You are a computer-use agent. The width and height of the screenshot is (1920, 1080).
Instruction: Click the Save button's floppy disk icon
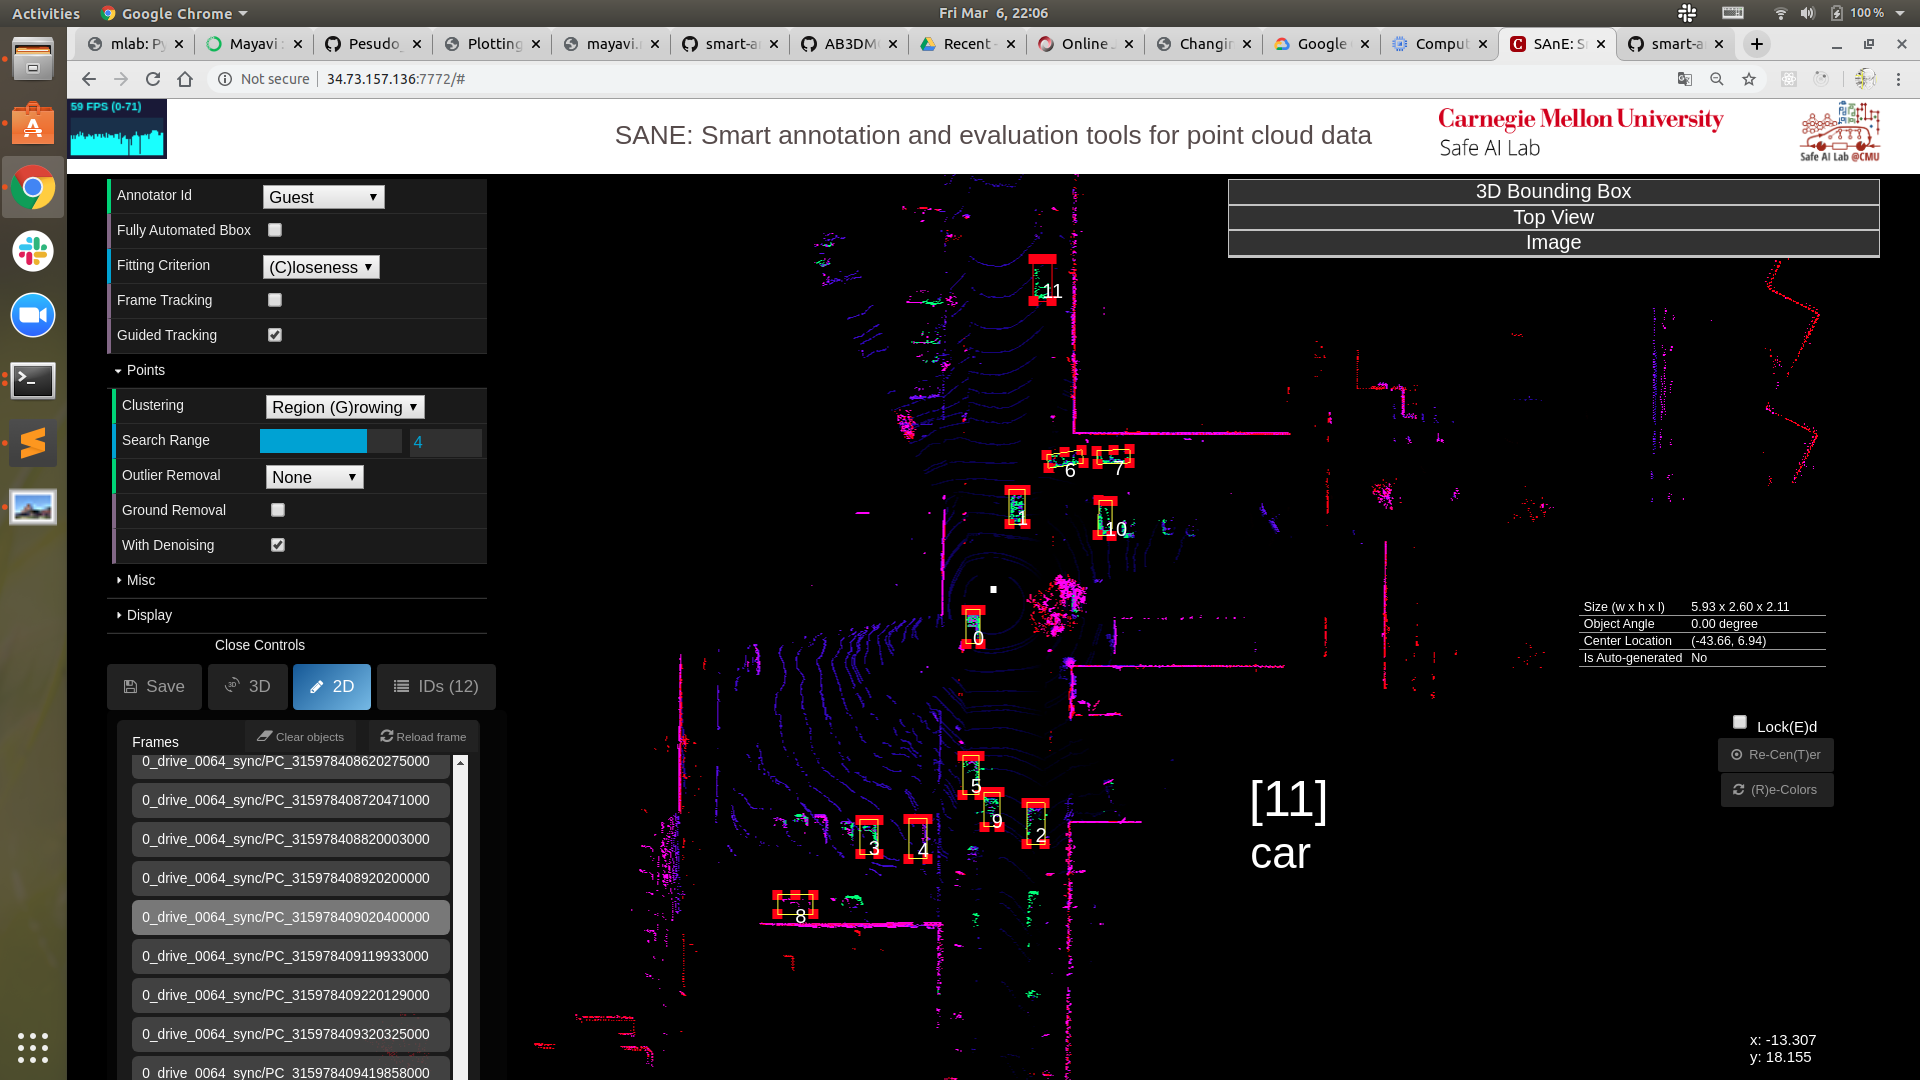click(131, 686)
